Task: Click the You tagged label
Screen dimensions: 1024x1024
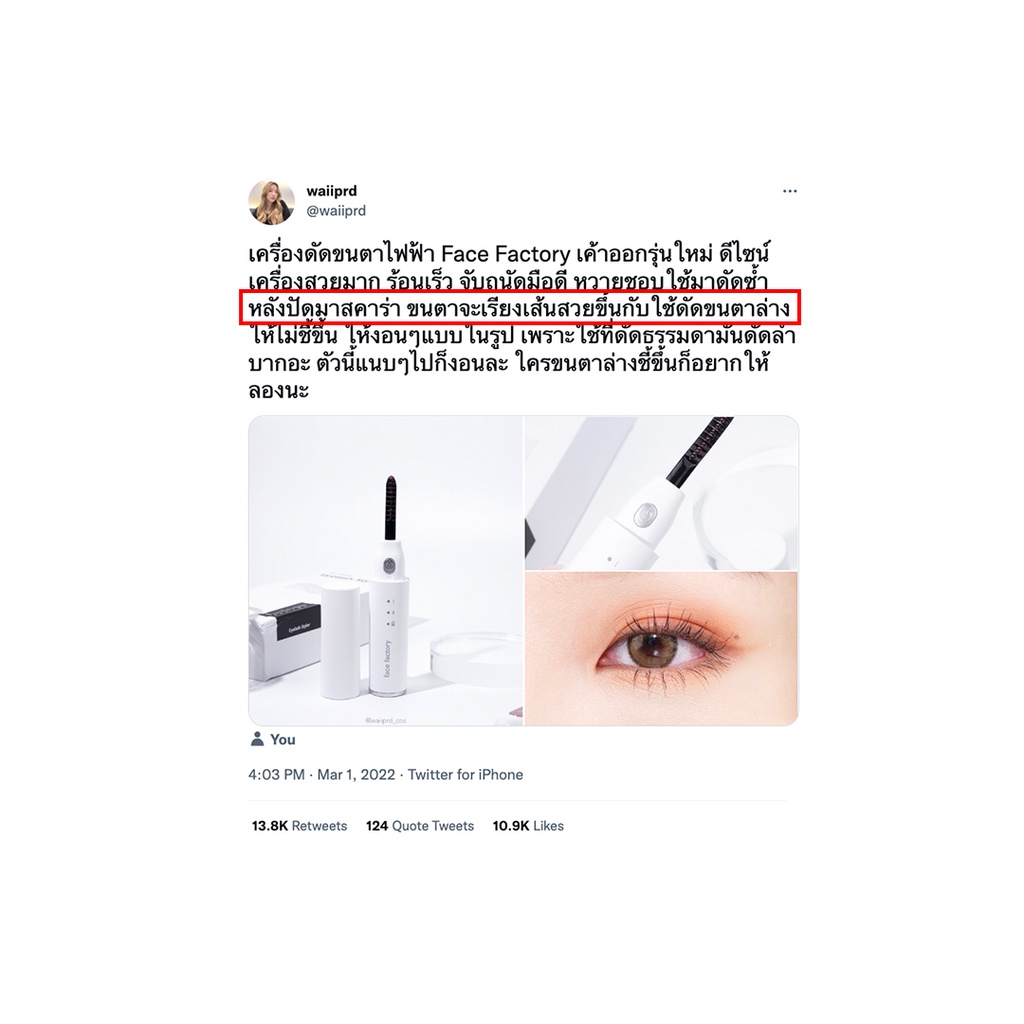Action: coord(283,739)
